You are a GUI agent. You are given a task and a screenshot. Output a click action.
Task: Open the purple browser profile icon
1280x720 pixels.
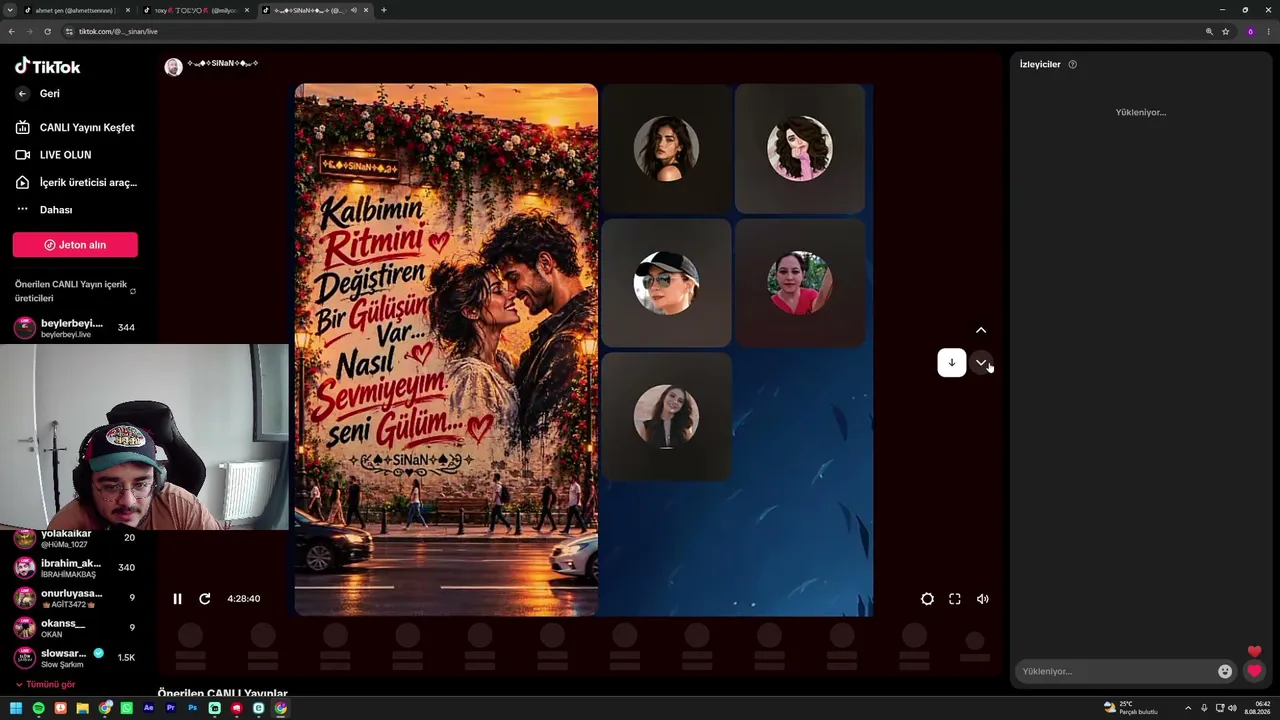point(1250,32)
